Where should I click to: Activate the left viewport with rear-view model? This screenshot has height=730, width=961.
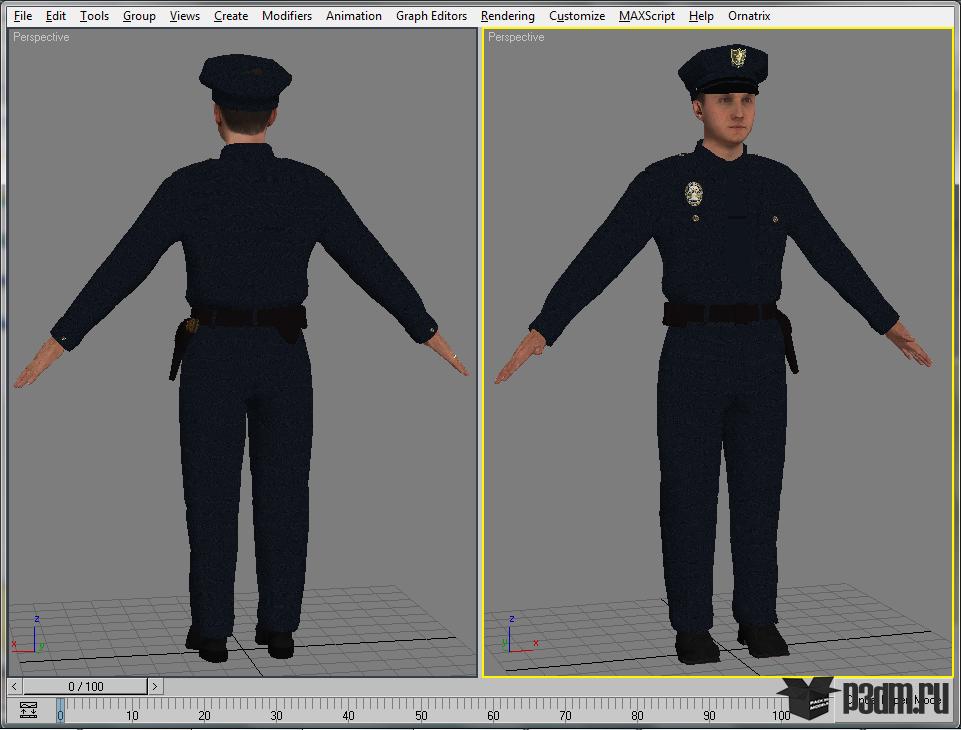point(243,352)
